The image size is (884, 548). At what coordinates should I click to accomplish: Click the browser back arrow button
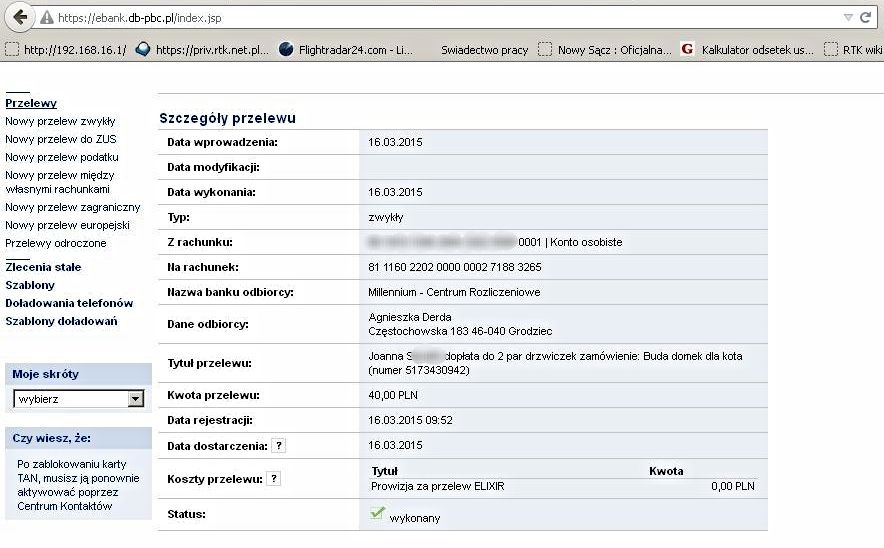pyautogui.click(x=18, y=18)
